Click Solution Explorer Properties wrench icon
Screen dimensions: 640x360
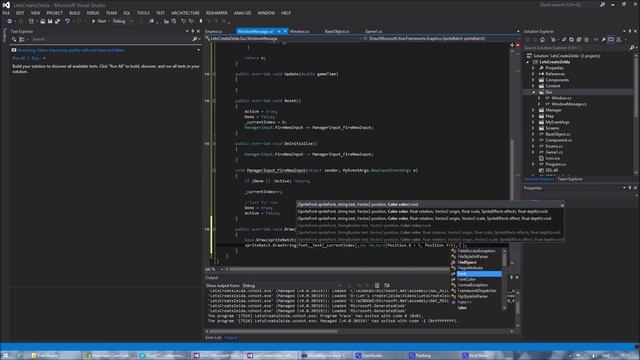603,40
